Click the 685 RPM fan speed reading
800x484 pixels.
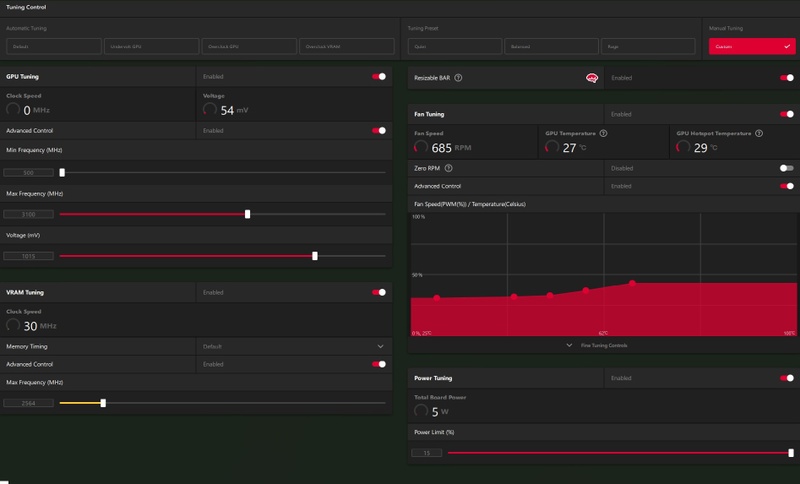[451, 148]
